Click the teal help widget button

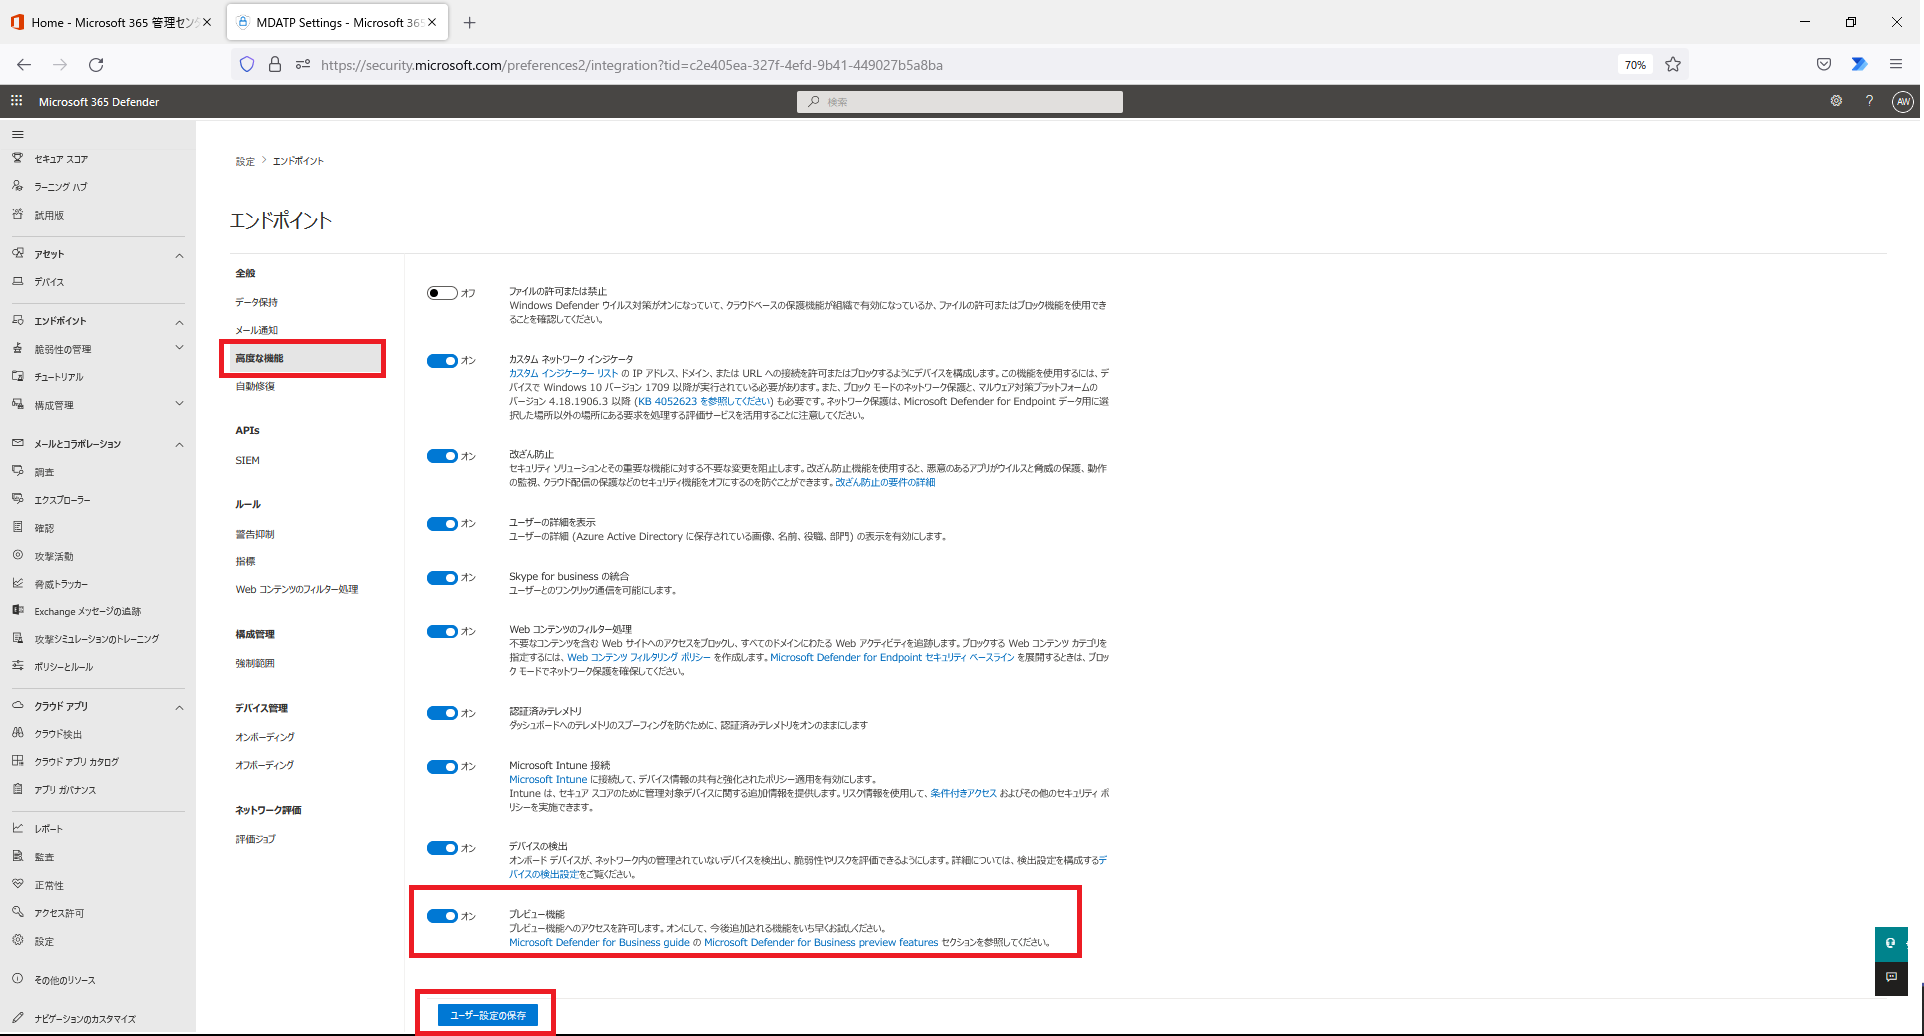[x=1891, y=943]
